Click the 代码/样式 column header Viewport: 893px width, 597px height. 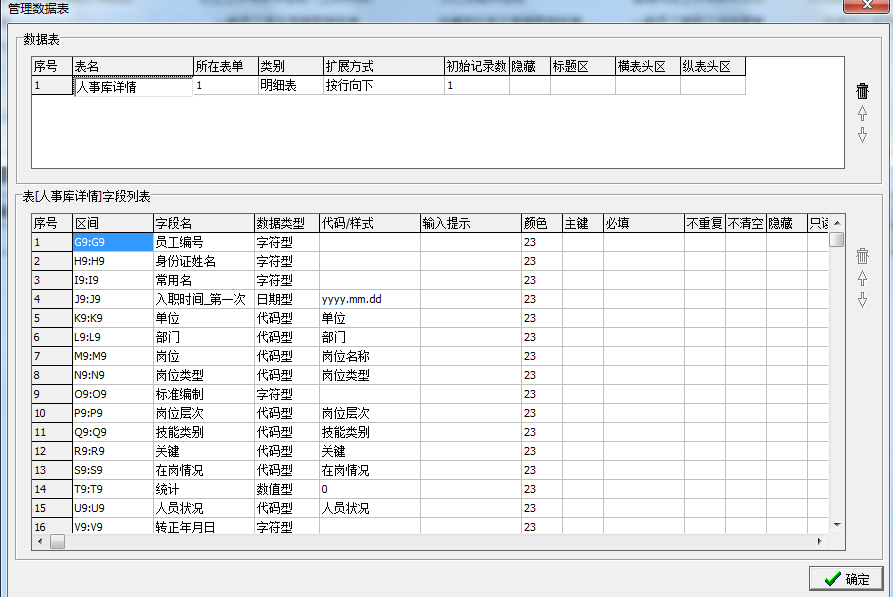(x=370, y=223)
